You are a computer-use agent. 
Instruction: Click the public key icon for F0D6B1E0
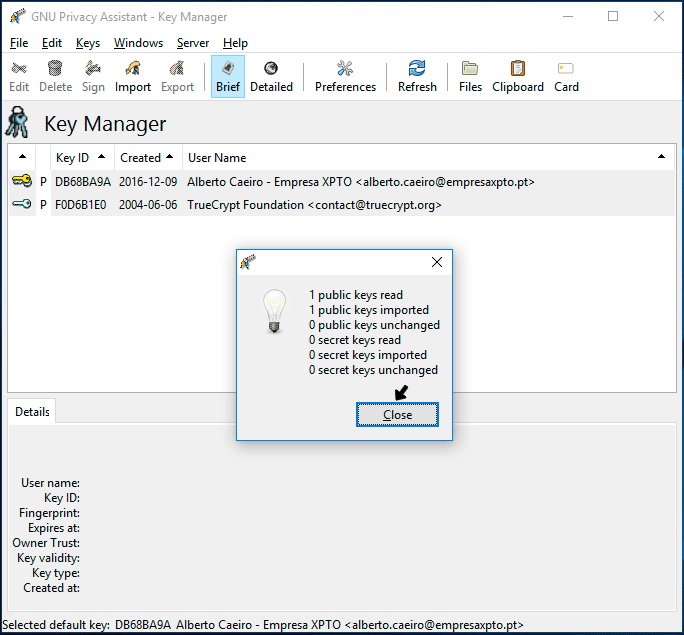point(22,204)
